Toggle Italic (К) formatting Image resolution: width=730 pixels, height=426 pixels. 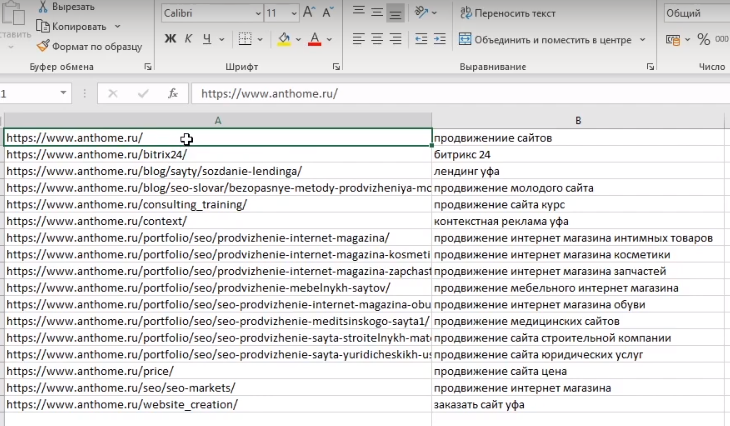click(189, 39)
